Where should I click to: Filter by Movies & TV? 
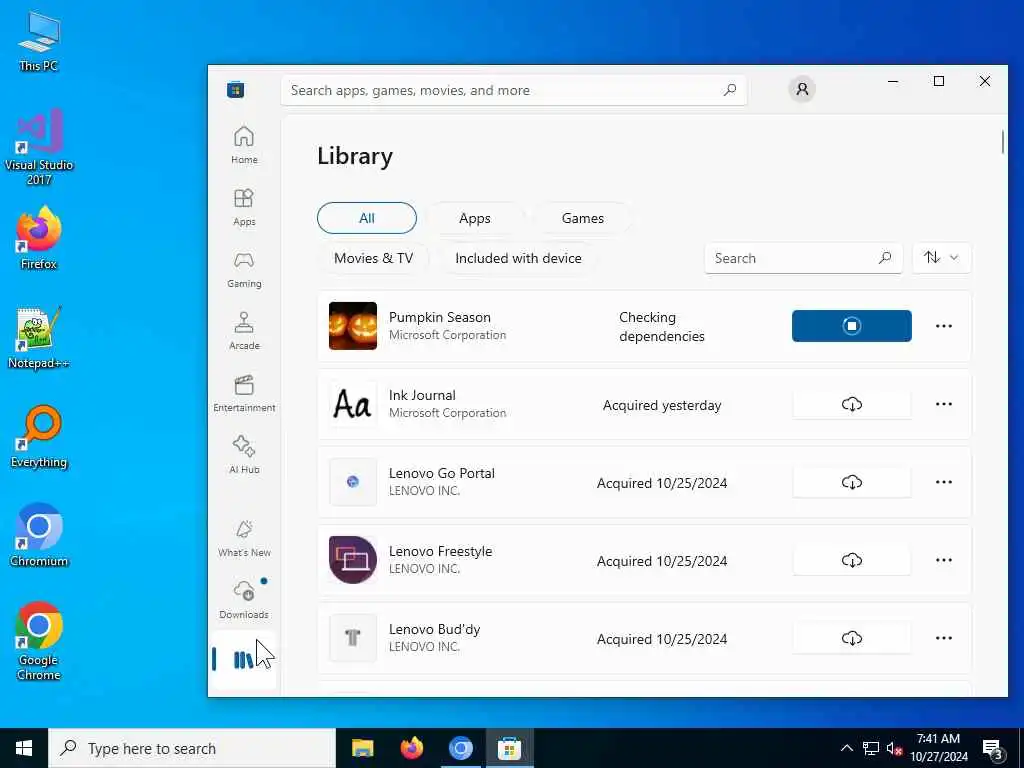click(373, 258)
